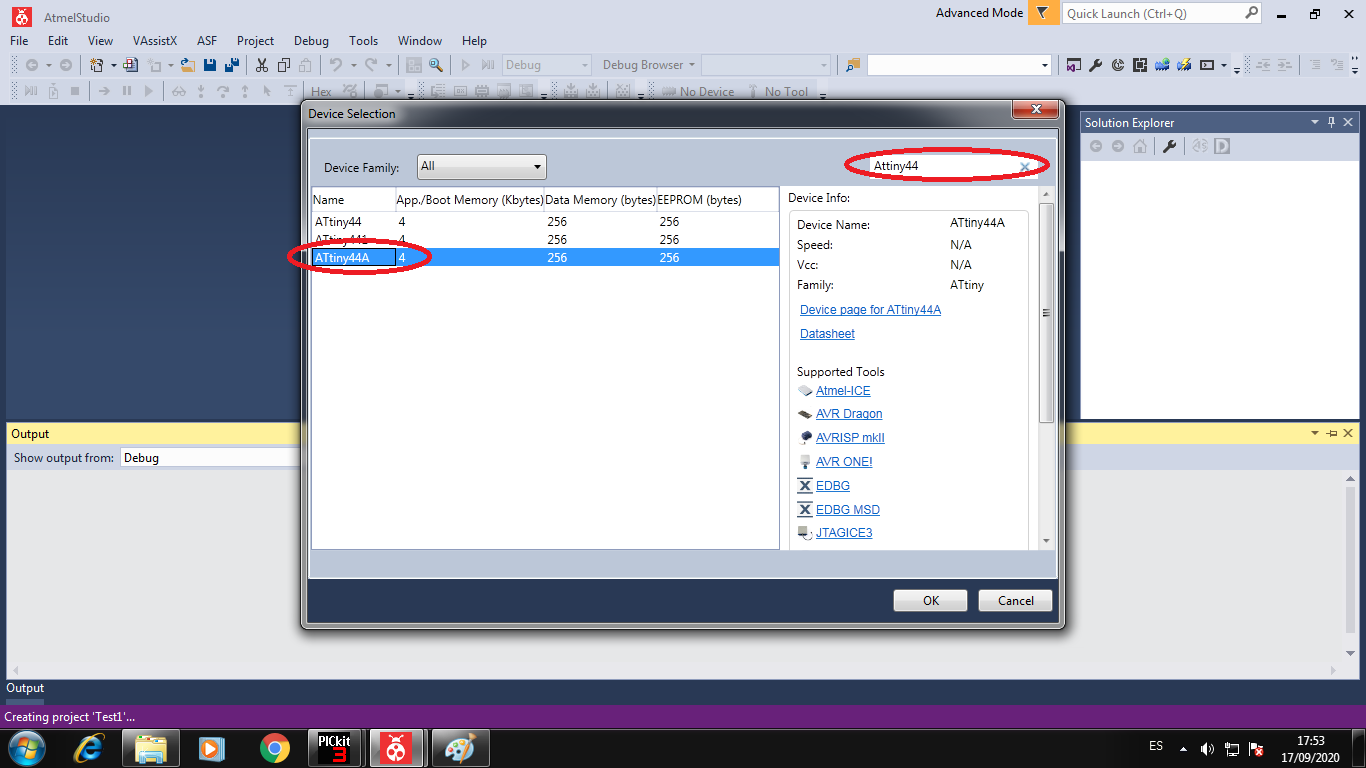Confirm device selection with the OK button
The height and width of the screenshot is (768, 1366).
930,601
